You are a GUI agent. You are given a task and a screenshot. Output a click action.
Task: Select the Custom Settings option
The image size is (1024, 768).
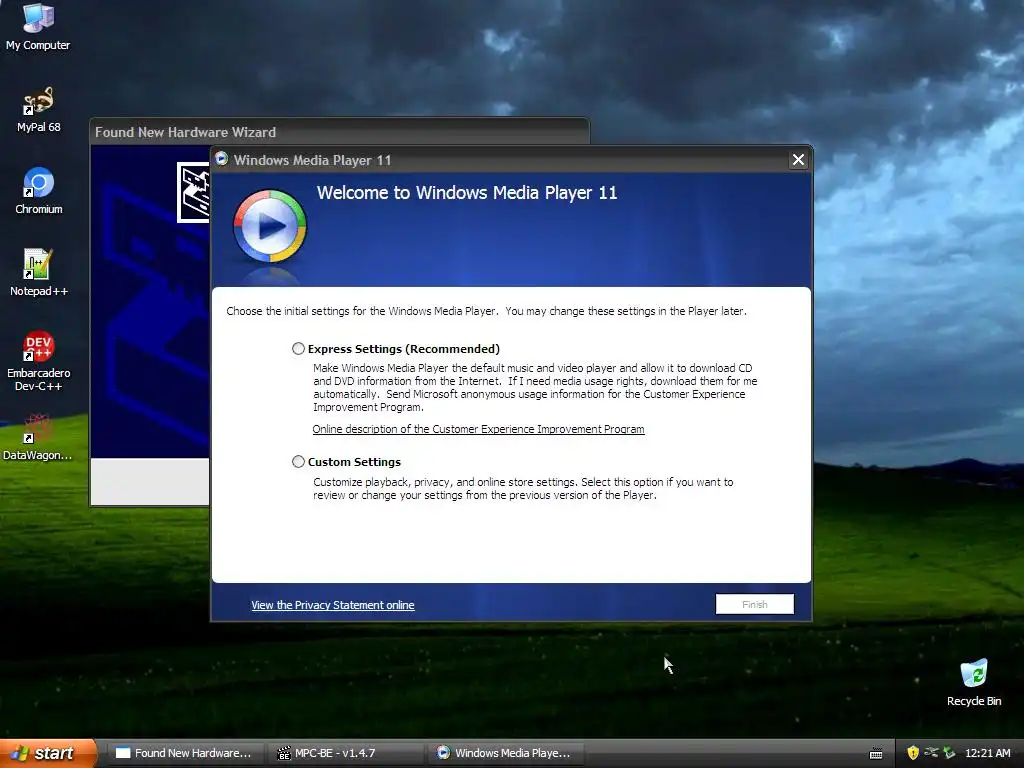click(298, 462)
